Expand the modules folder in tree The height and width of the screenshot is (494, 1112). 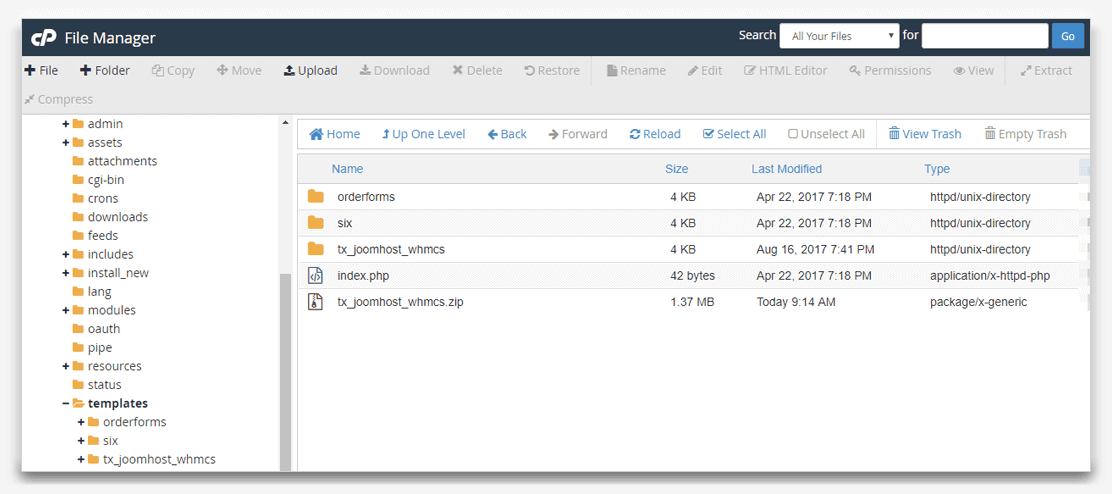point(66,311)
